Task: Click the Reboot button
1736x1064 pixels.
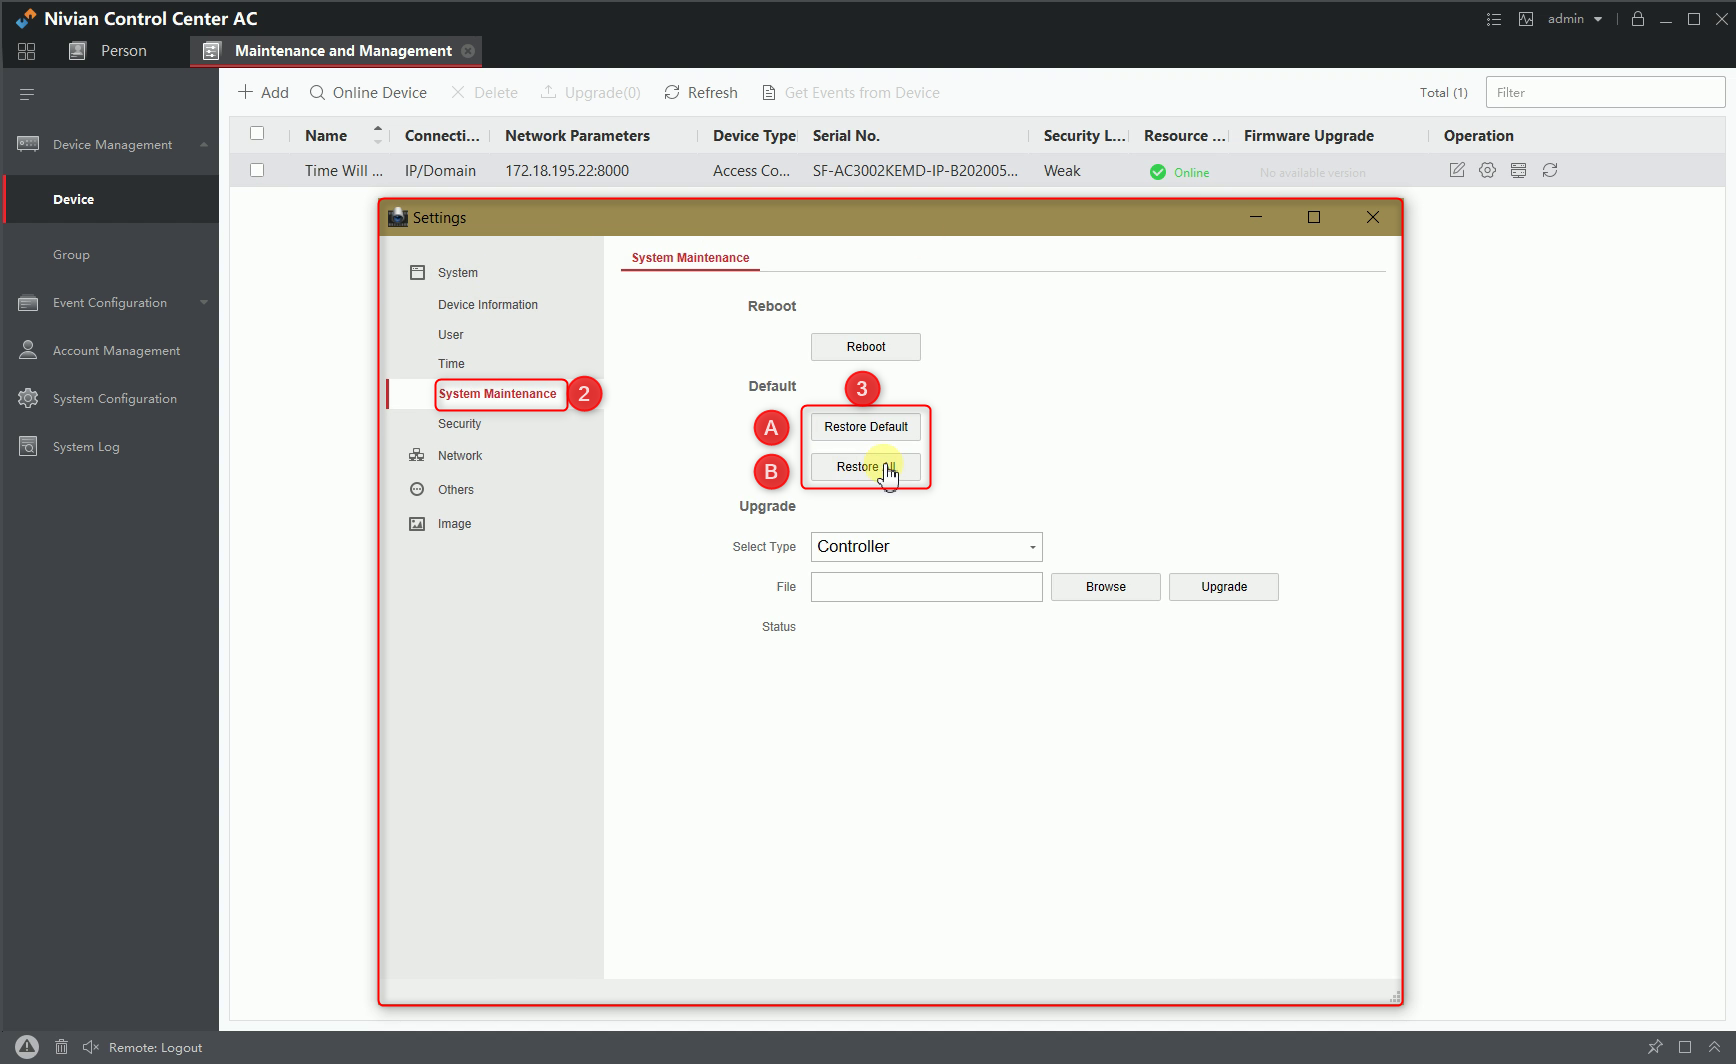Action: tap(866, 347)
